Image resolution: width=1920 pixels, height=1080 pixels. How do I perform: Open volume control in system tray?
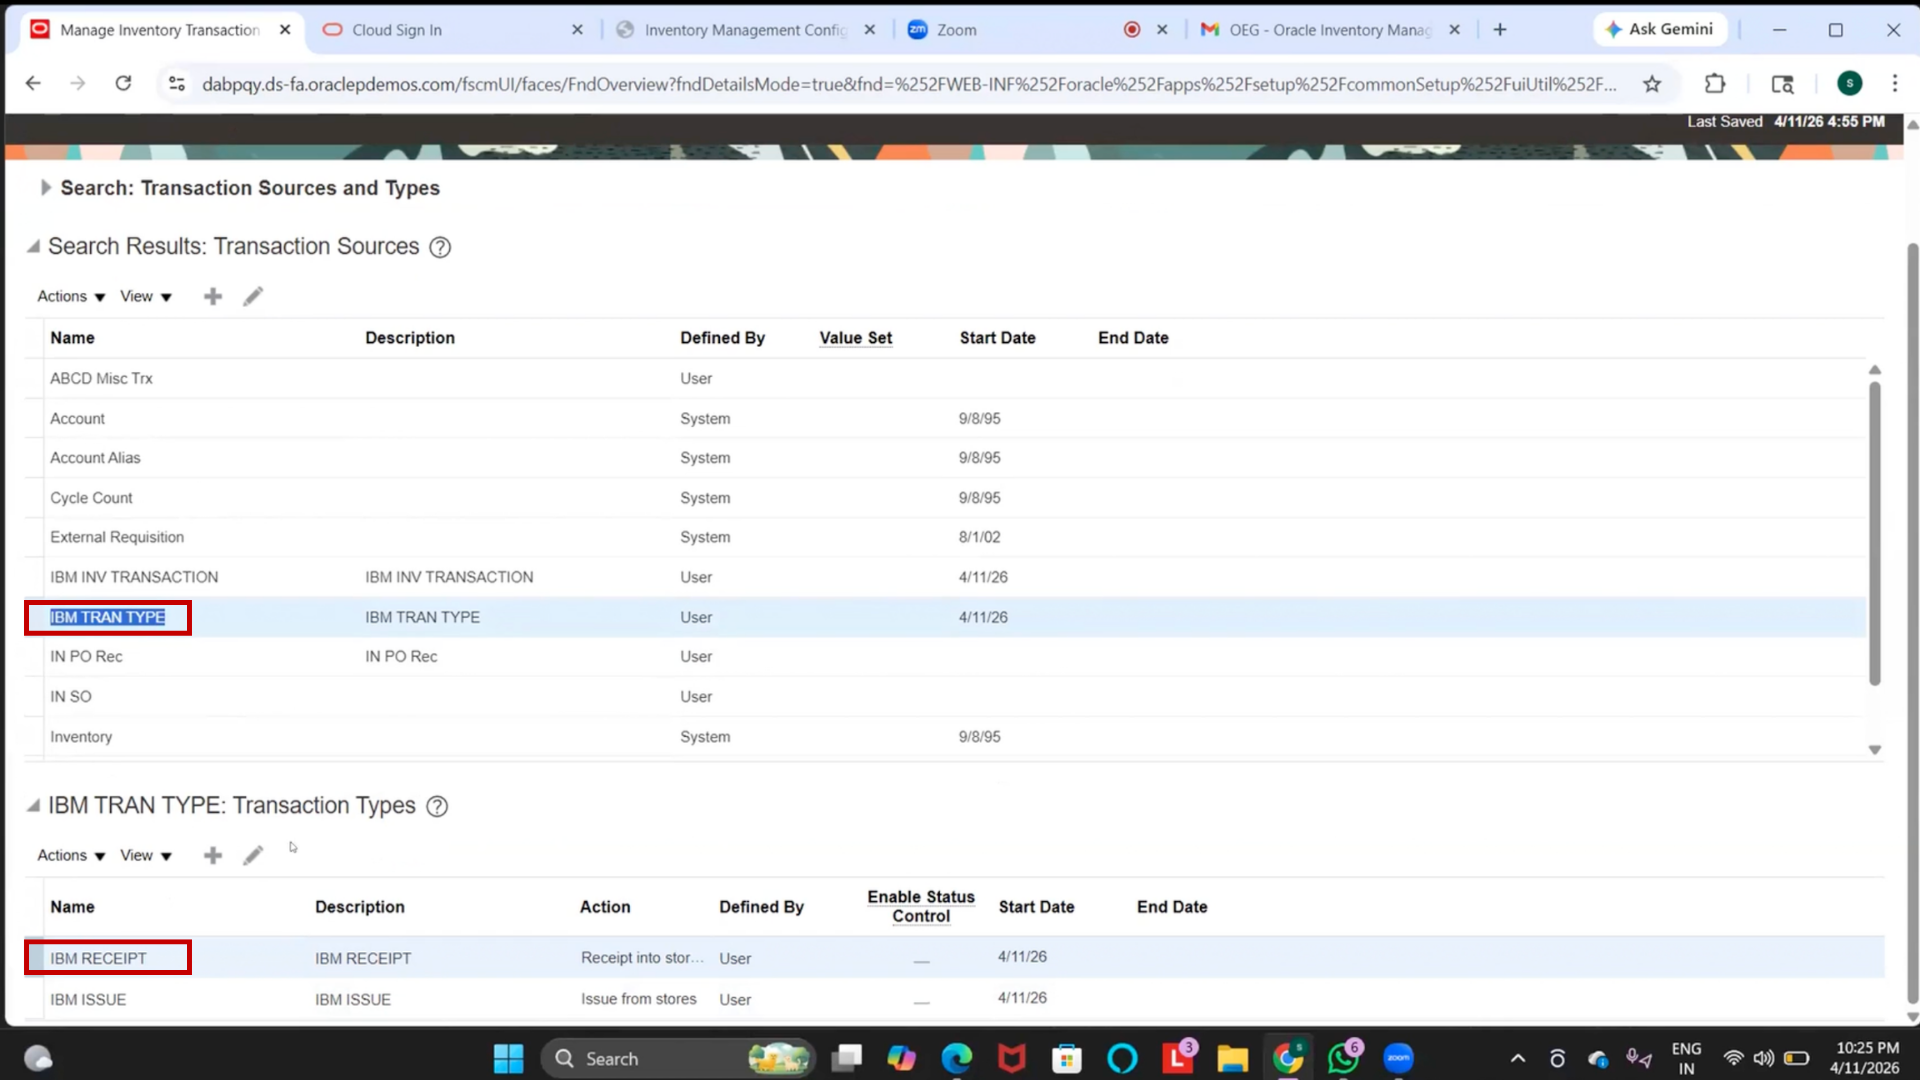click(x=1764, y=1058)
